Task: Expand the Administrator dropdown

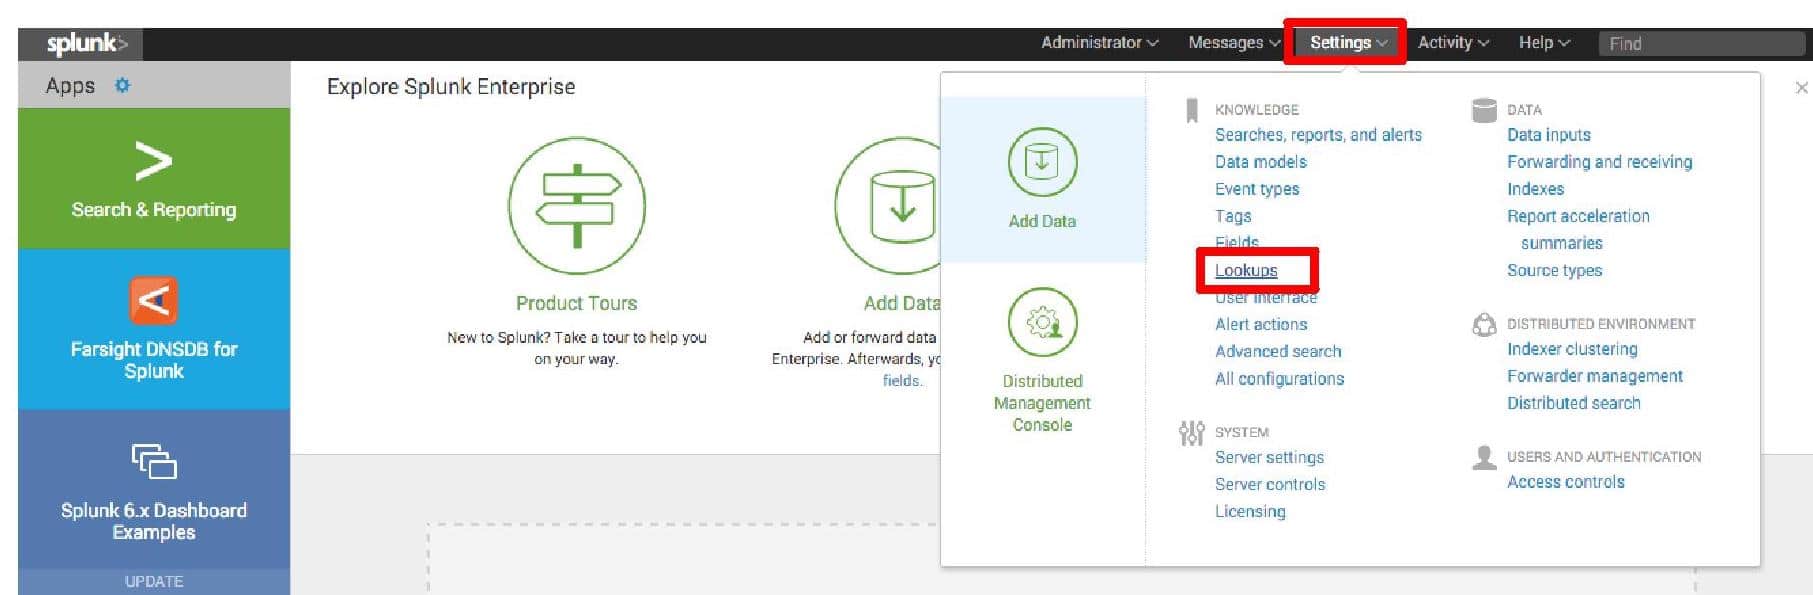Action: 1099,42
